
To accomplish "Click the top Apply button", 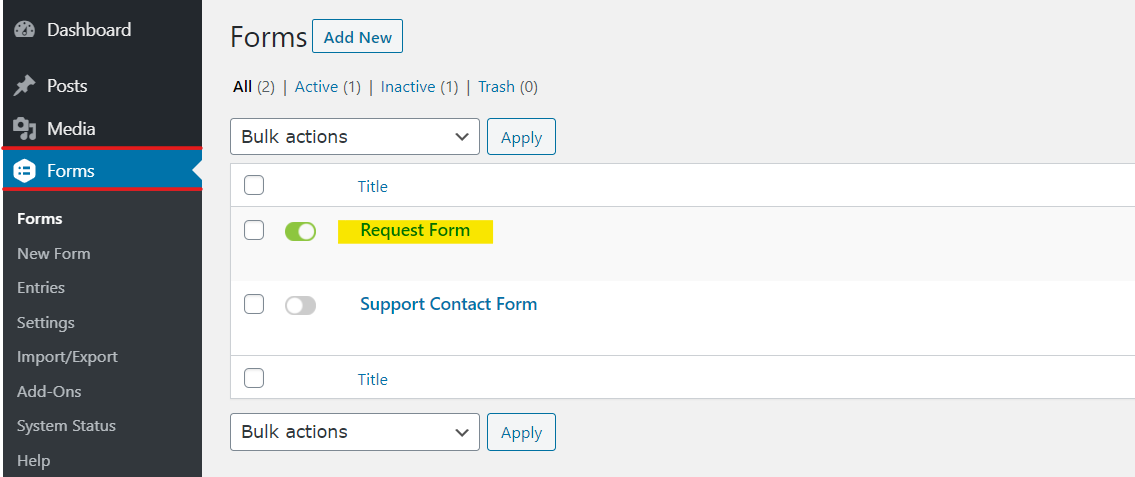I will (521, 137).
